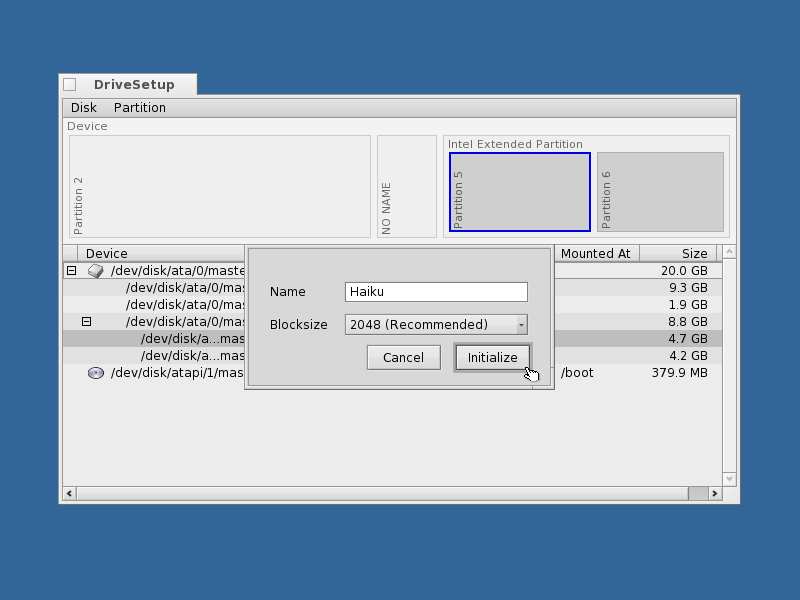Select the partition row mounted at /boot
This screenshot has height=600, width=800.
[x=640, y=372]
